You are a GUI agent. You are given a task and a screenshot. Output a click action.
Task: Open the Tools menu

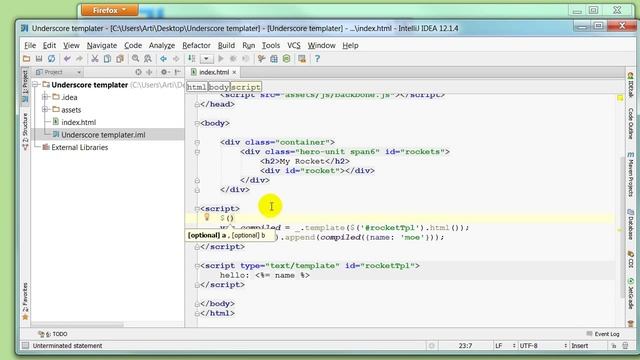271,45
